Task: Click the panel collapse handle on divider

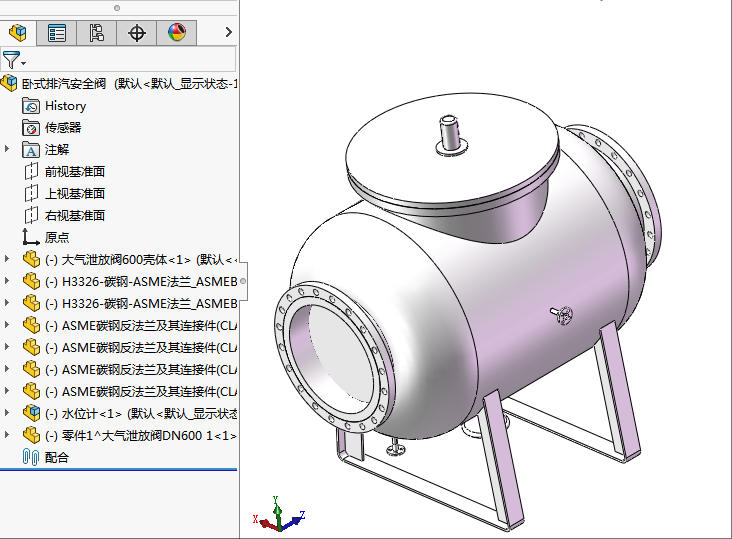Action: 243,281
